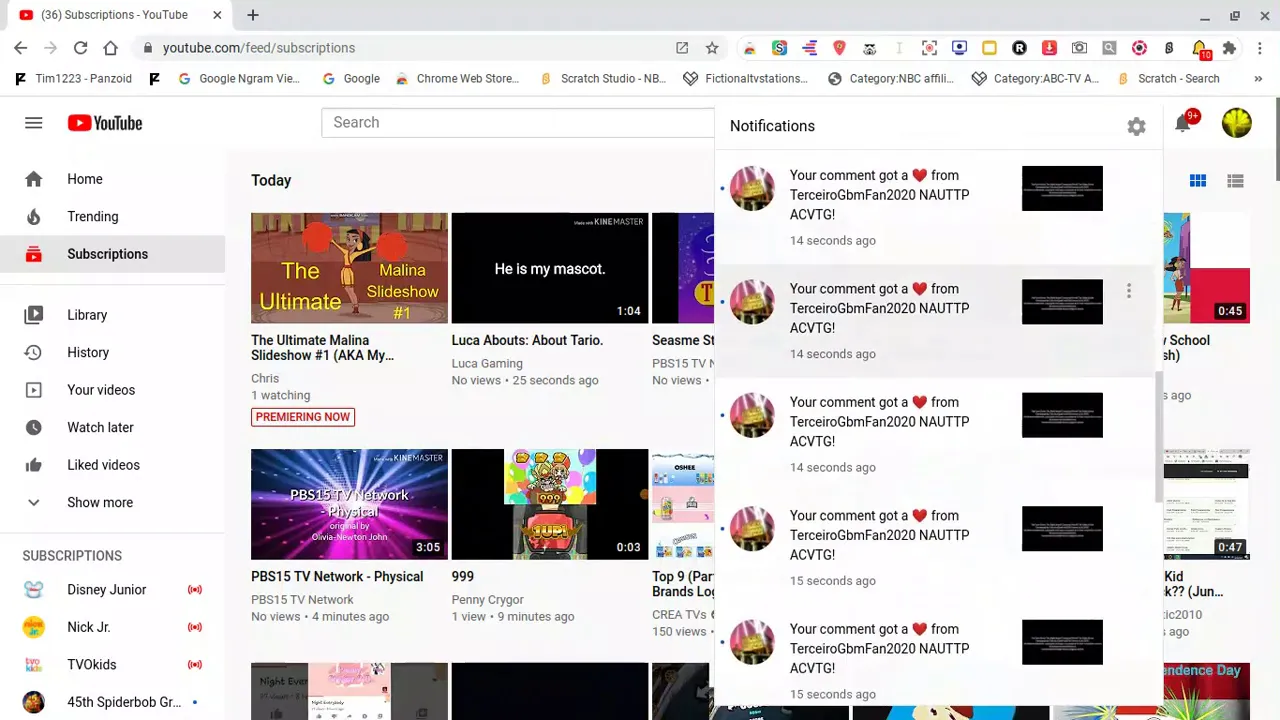Open Luca Gaming channel link
Viewport: 1280px width, 720px height.
click(x=487, y=363)
